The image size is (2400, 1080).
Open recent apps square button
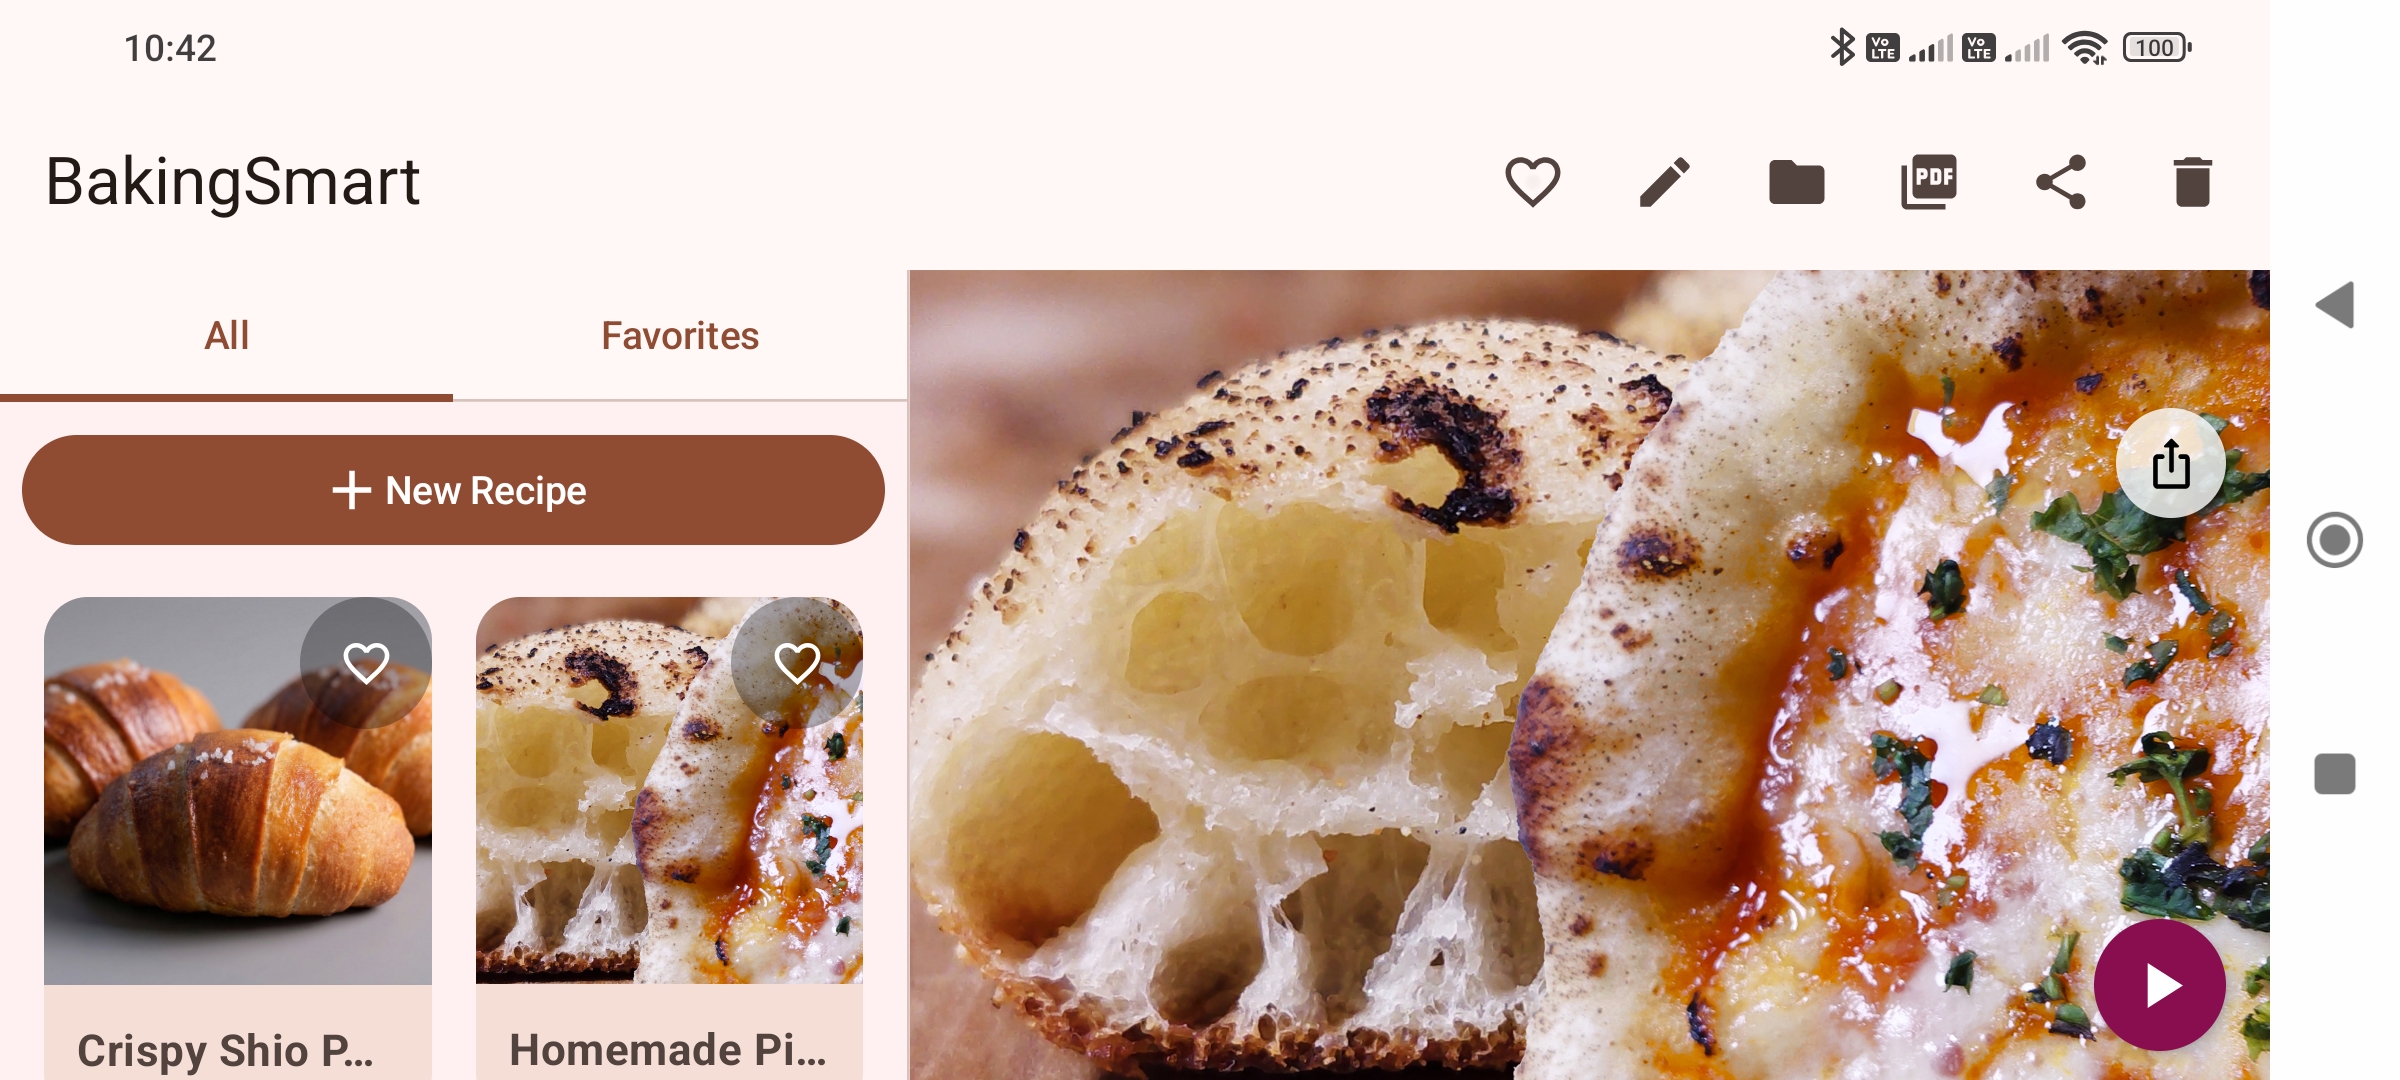(2335, 774)
